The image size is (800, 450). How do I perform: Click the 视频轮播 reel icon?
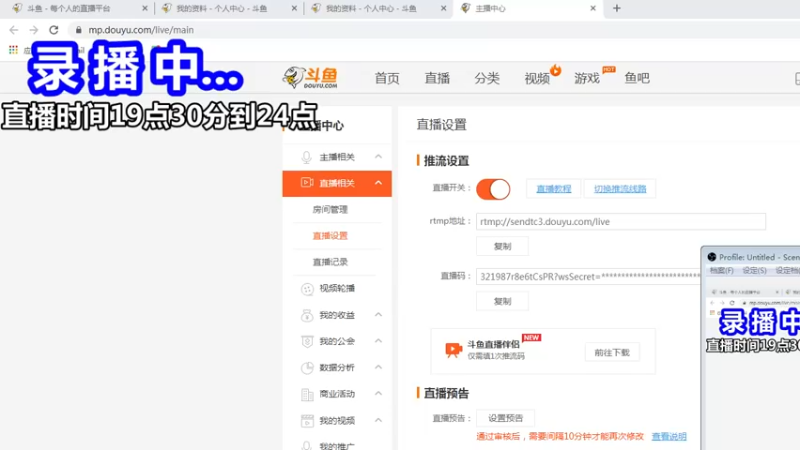(x=307, y=289)
